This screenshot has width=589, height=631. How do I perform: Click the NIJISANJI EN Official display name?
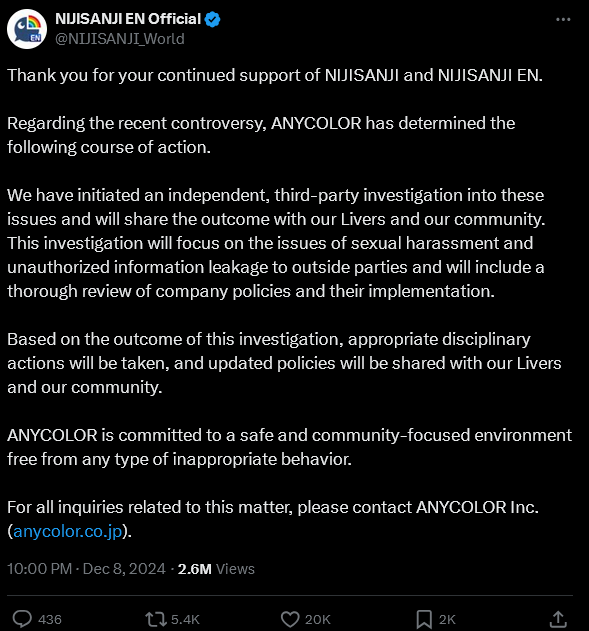[128, 19]
